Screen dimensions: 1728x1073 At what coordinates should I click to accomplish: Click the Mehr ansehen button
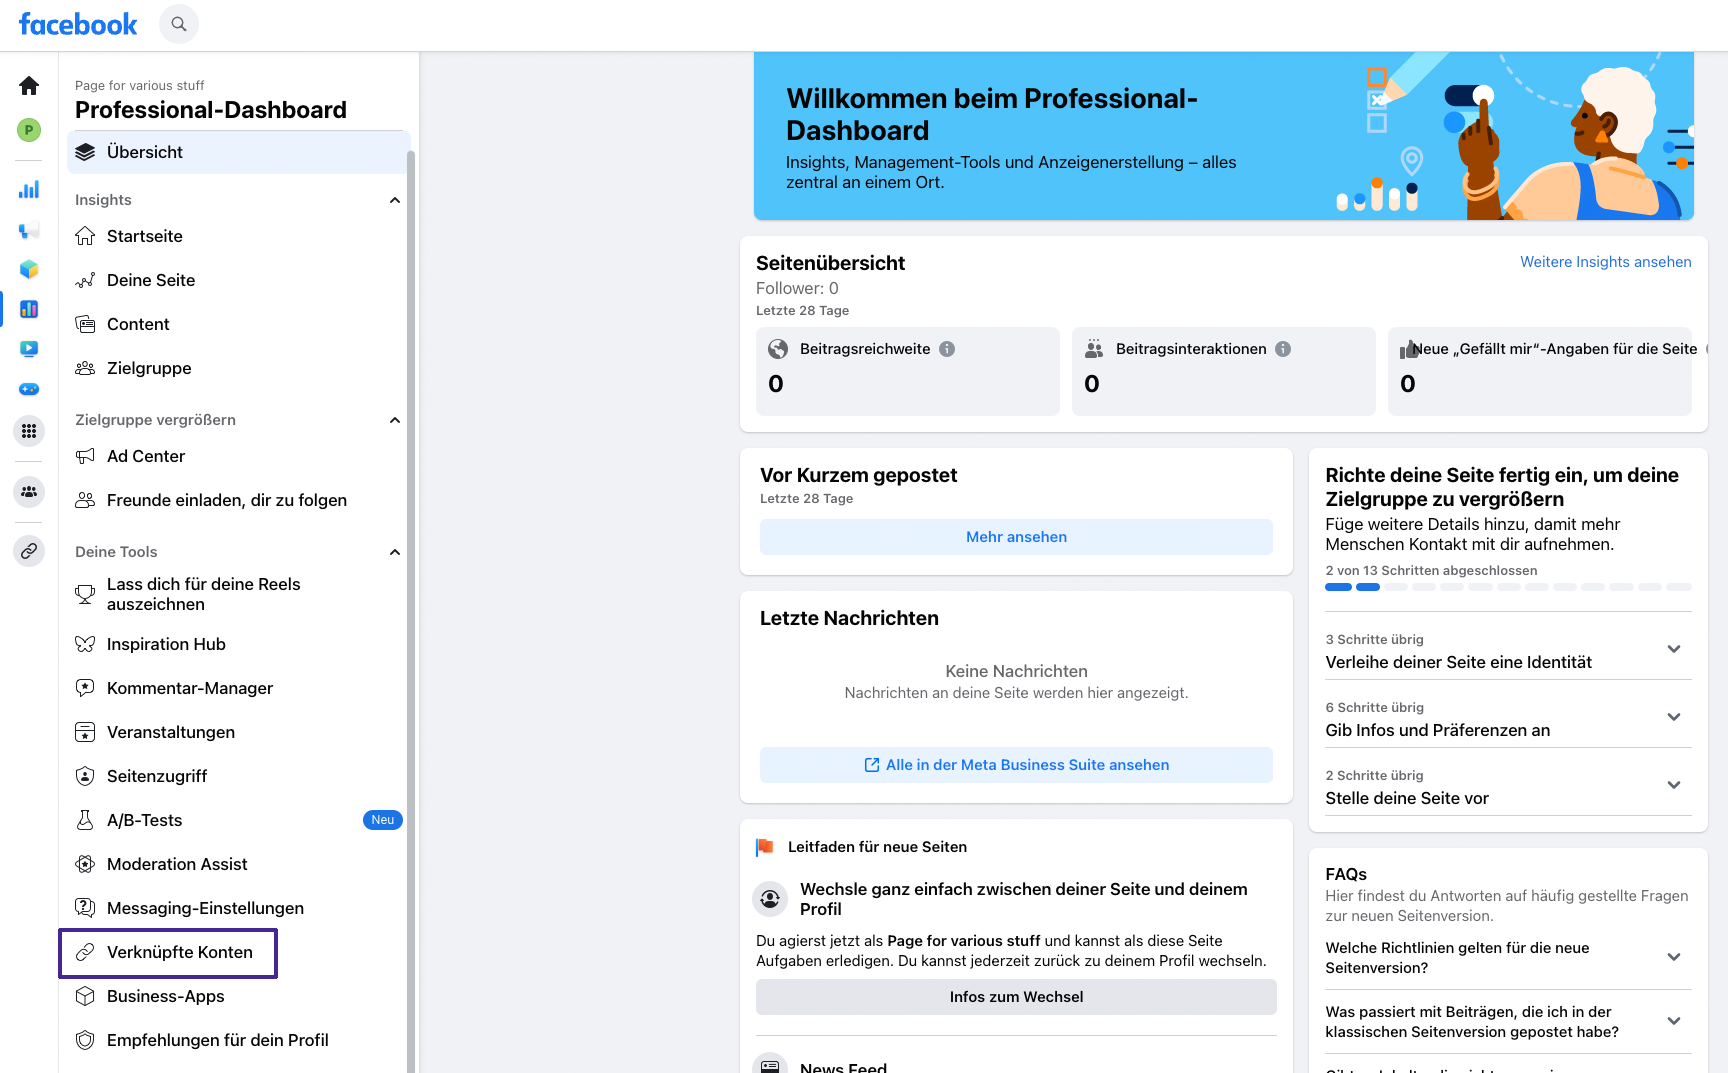(x=1016, y=537)
